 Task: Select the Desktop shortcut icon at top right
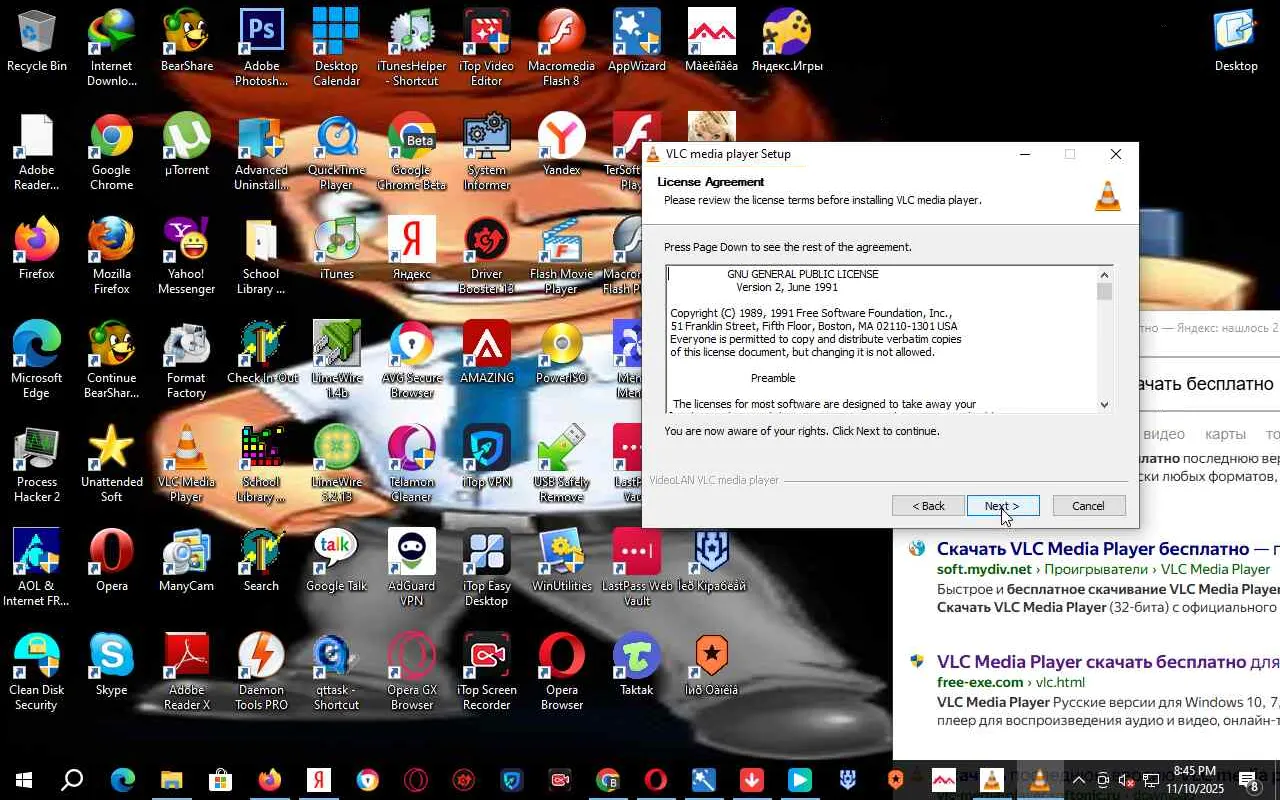(x=1236, y=41)
